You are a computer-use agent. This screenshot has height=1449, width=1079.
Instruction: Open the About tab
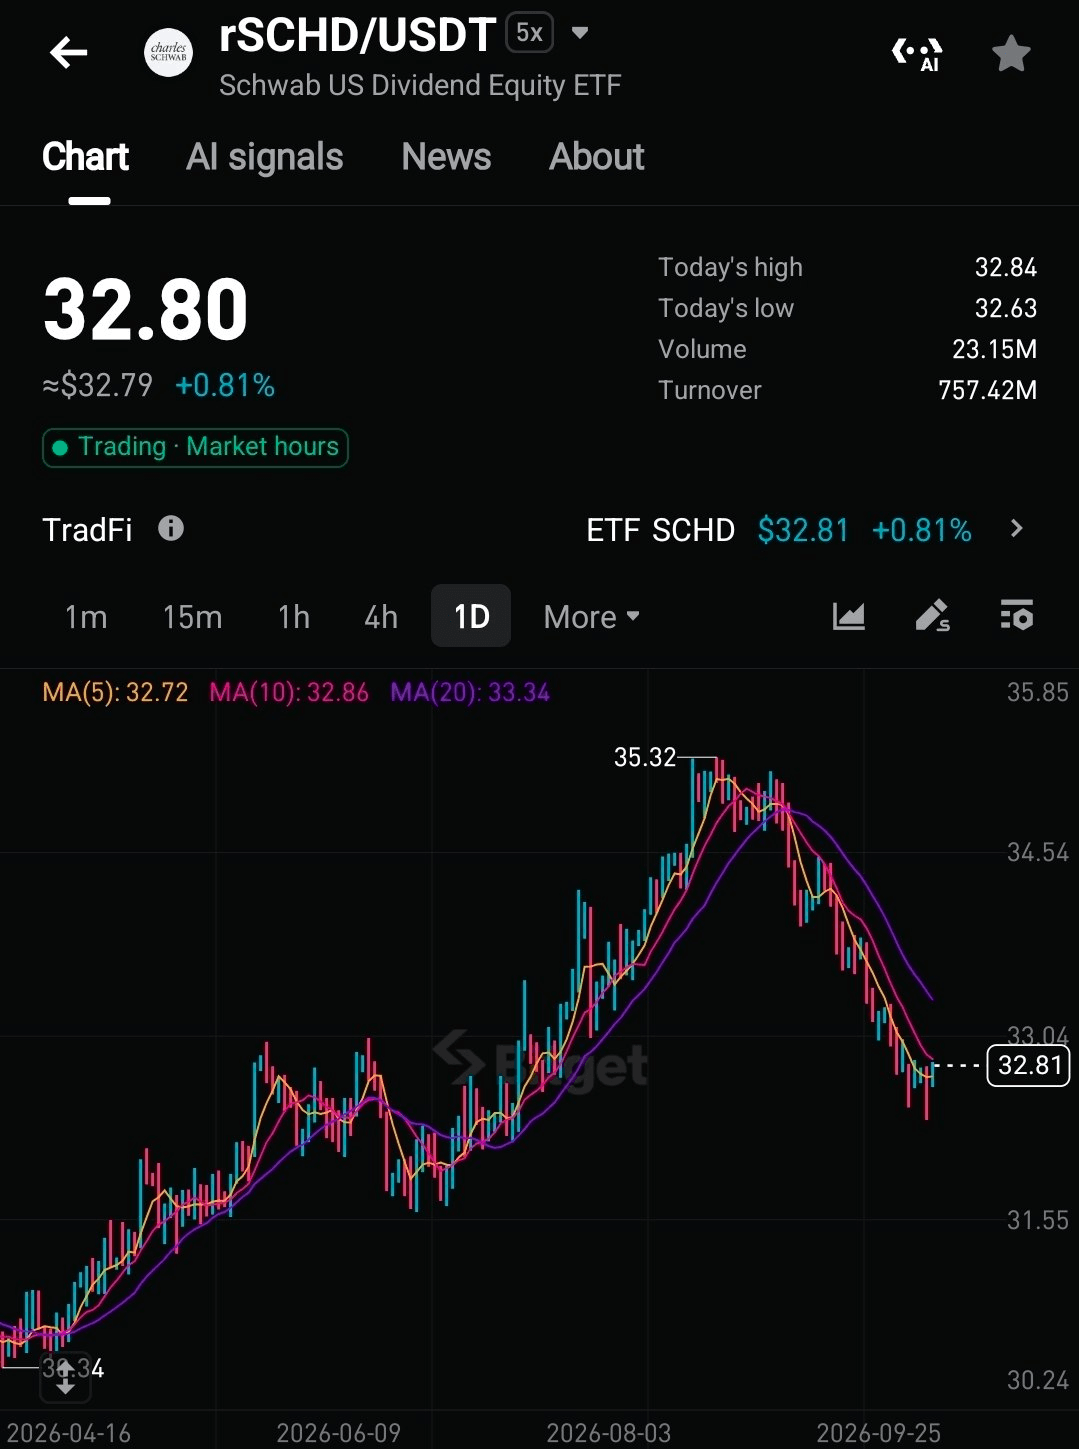coord(597,157)
